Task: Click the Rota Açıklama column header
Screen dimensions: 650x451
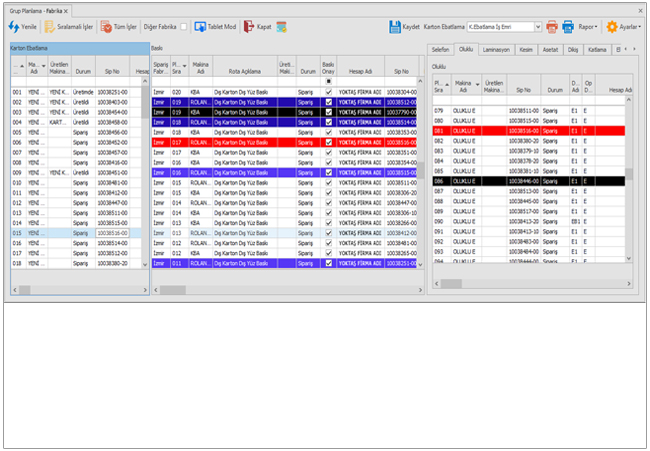Action: [243, 70]
